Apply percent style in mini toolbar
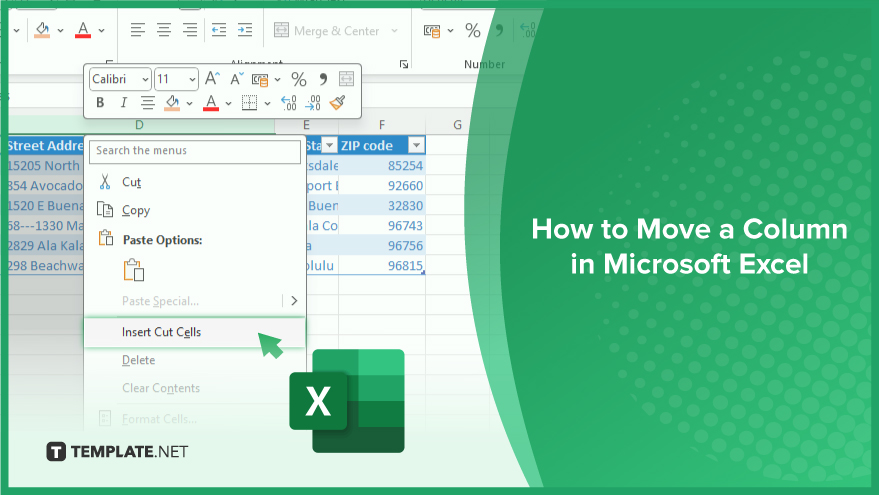 click(299, 80)
